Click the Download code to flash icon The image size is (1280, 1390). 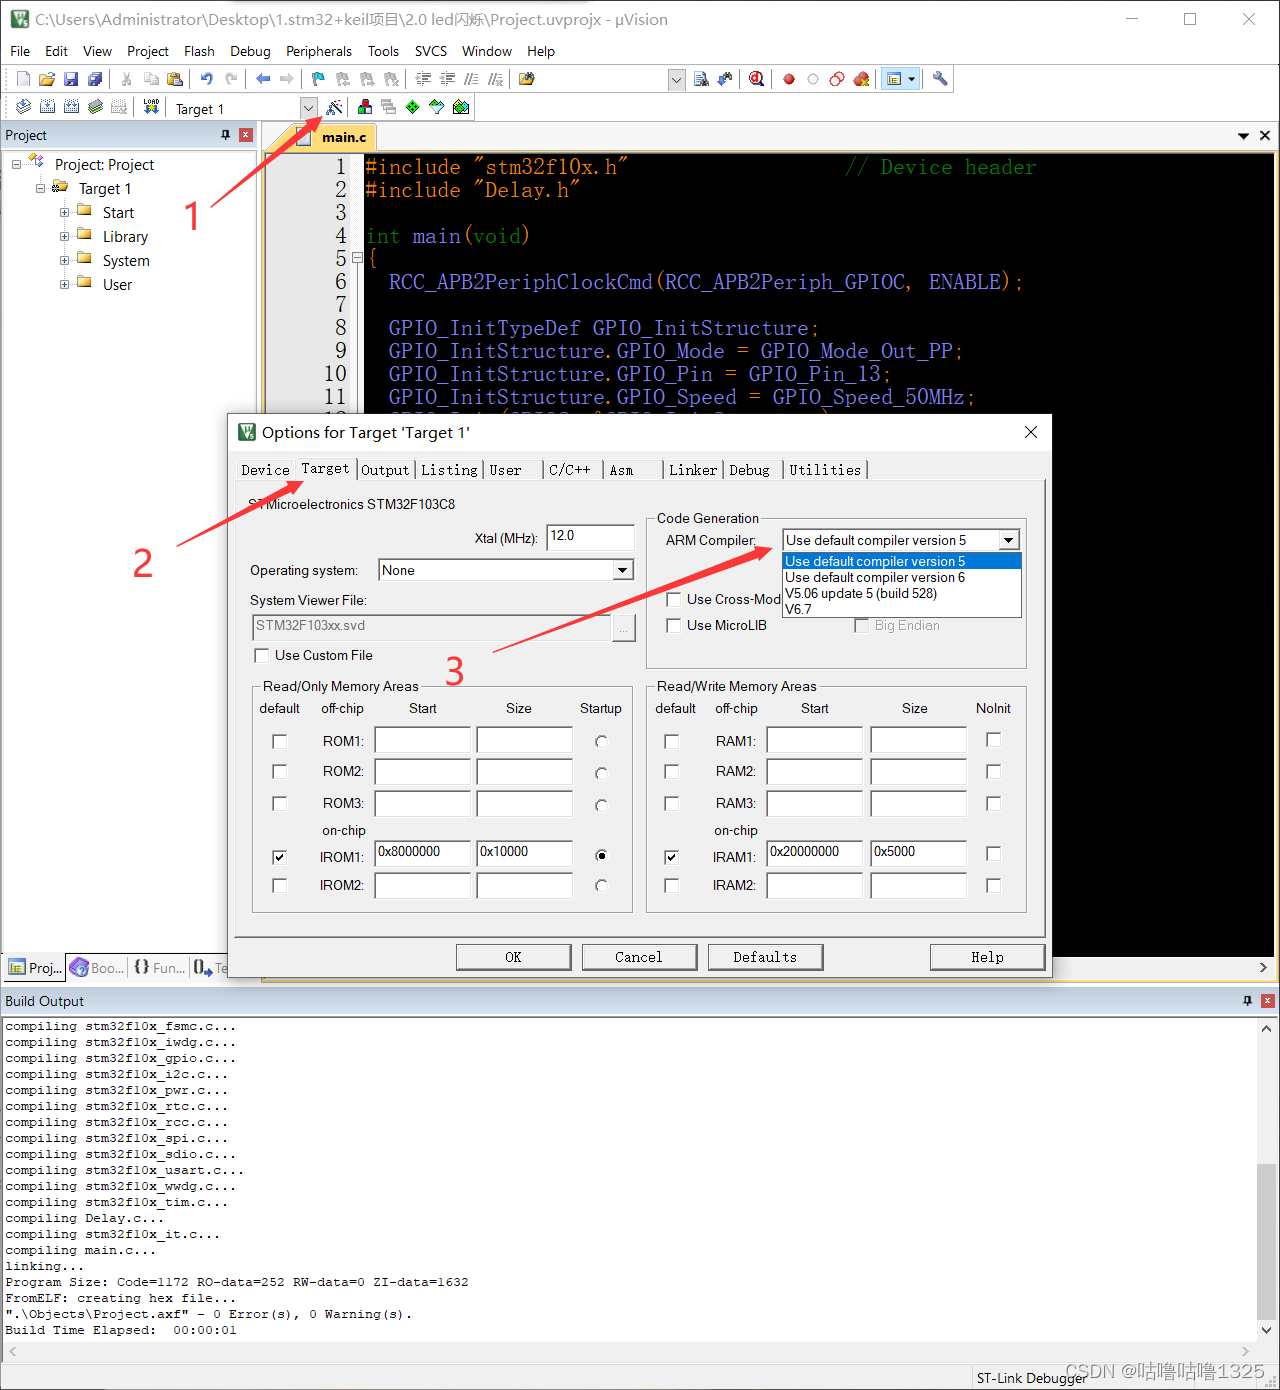151,107
